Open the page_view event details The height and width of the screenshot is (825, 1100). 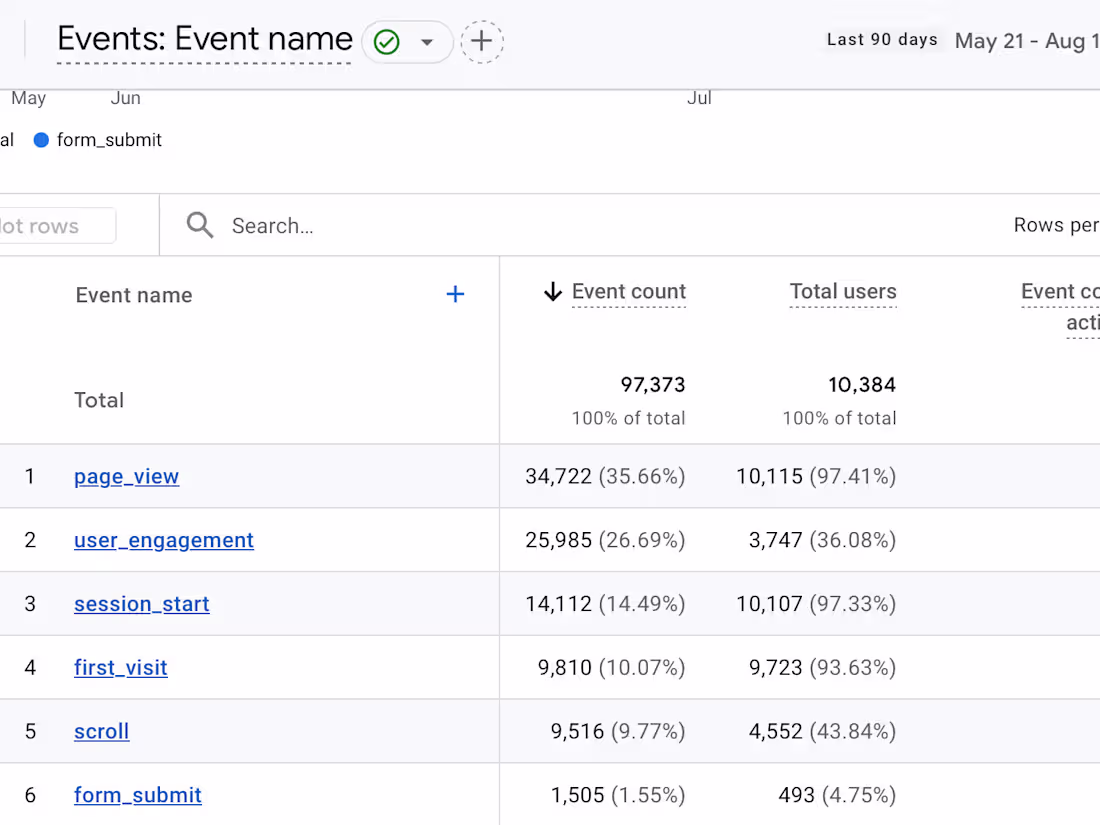pyautogui.click(x=126, y=477)
